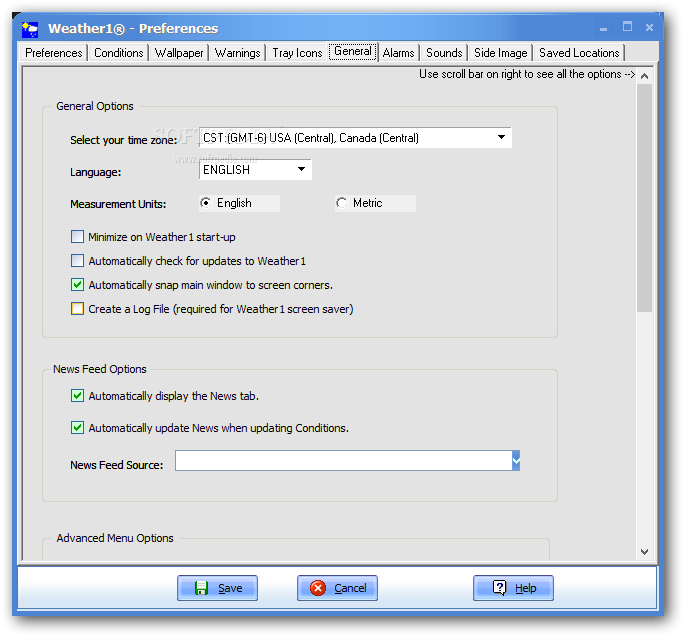684x636 pixels.
Task: Click the 'General Options' group heading
Action: coord(95,106)
